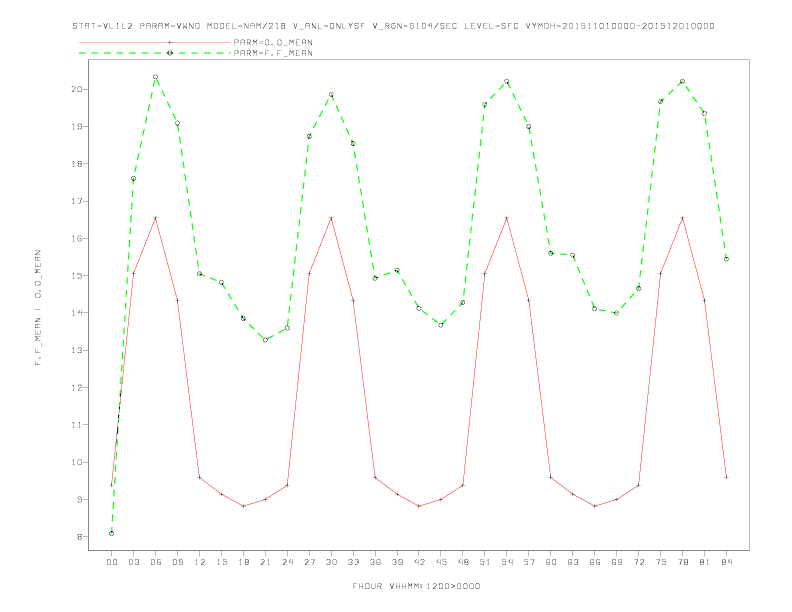Click the chart title line starting STAT=VL1L2

(393, 26)
